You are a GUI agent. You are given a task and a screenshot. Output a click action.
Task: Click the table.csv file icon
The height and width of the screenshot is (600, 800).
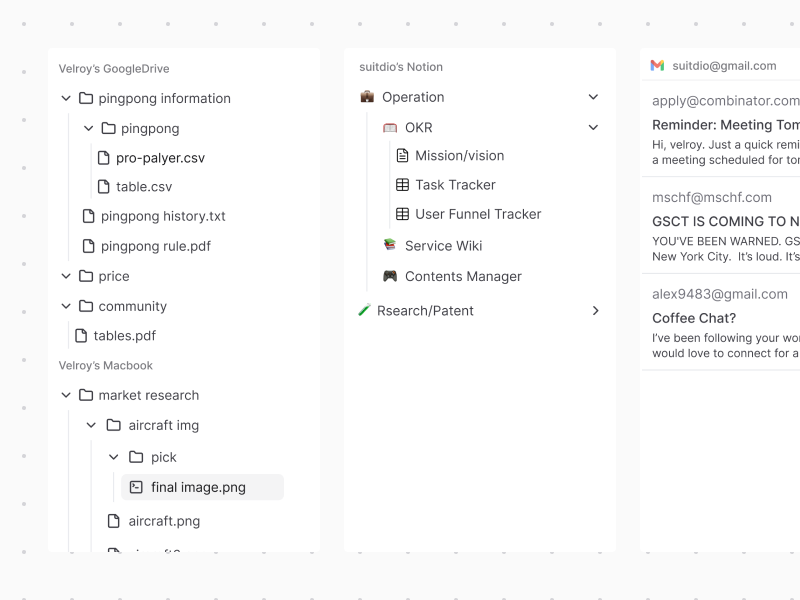[104, 187]
